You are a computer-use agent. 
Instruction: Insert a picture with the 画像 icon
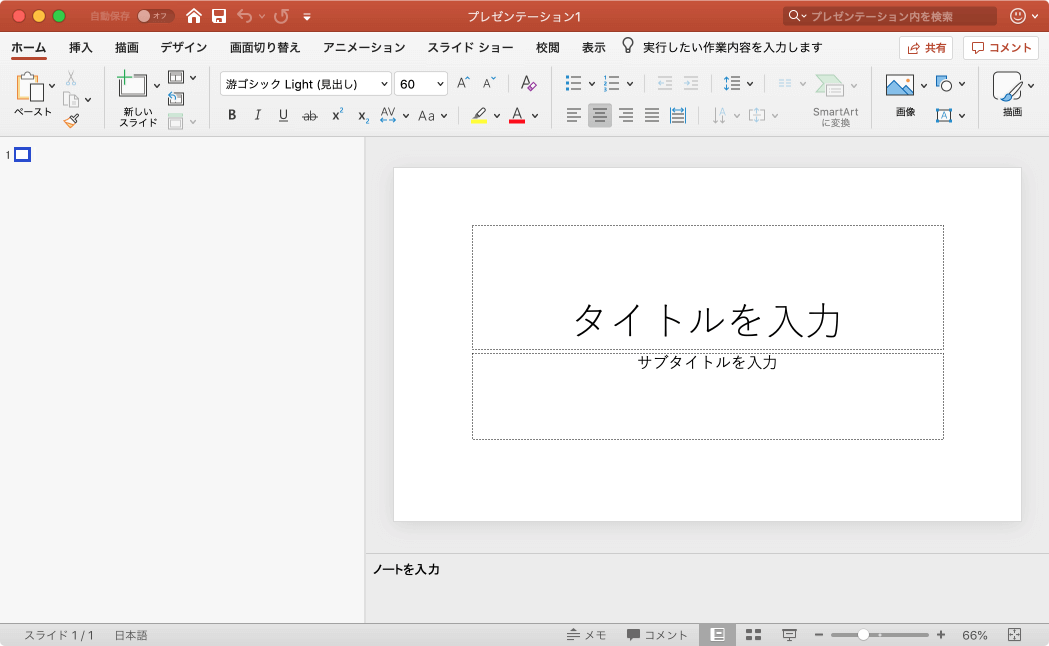tap(900, 86)
